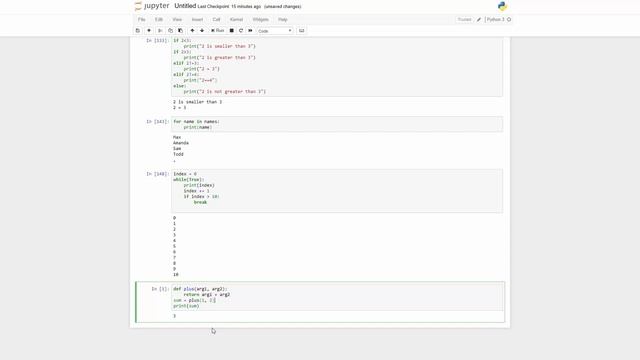640x360 pixels.
Task: Open the Kernel menu
Action: tap(236, 20)
